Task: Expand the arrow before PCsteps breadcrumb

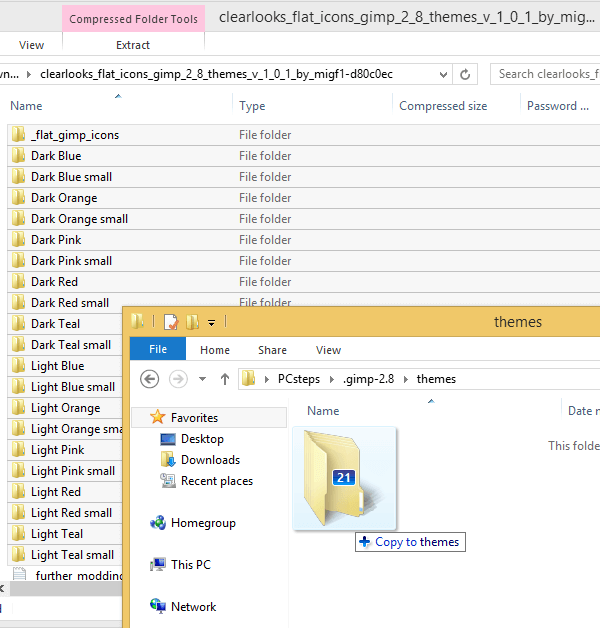Action: [266, 379]
